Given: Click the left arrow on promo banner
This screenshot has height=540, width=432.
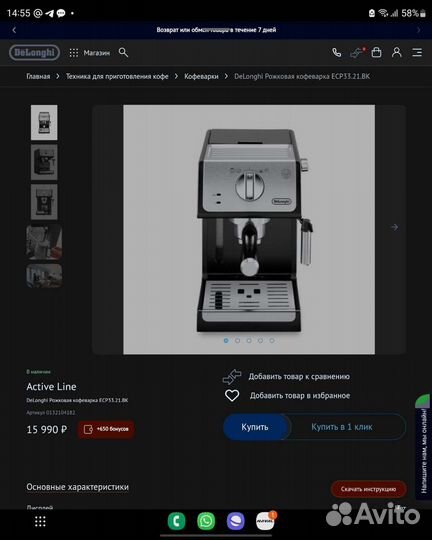Looking at the screenshot, I should pos(14,30).
